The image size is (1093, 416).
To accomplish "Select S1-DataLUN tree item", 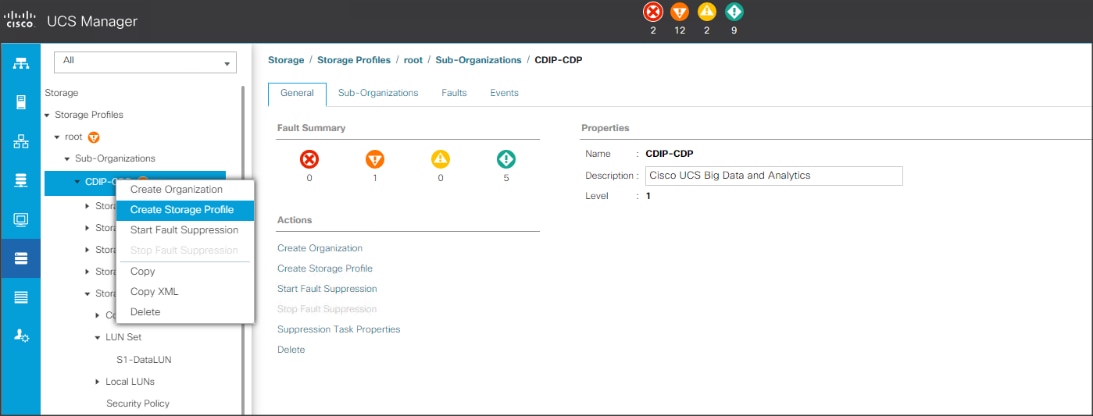I will tap(144, 360).
